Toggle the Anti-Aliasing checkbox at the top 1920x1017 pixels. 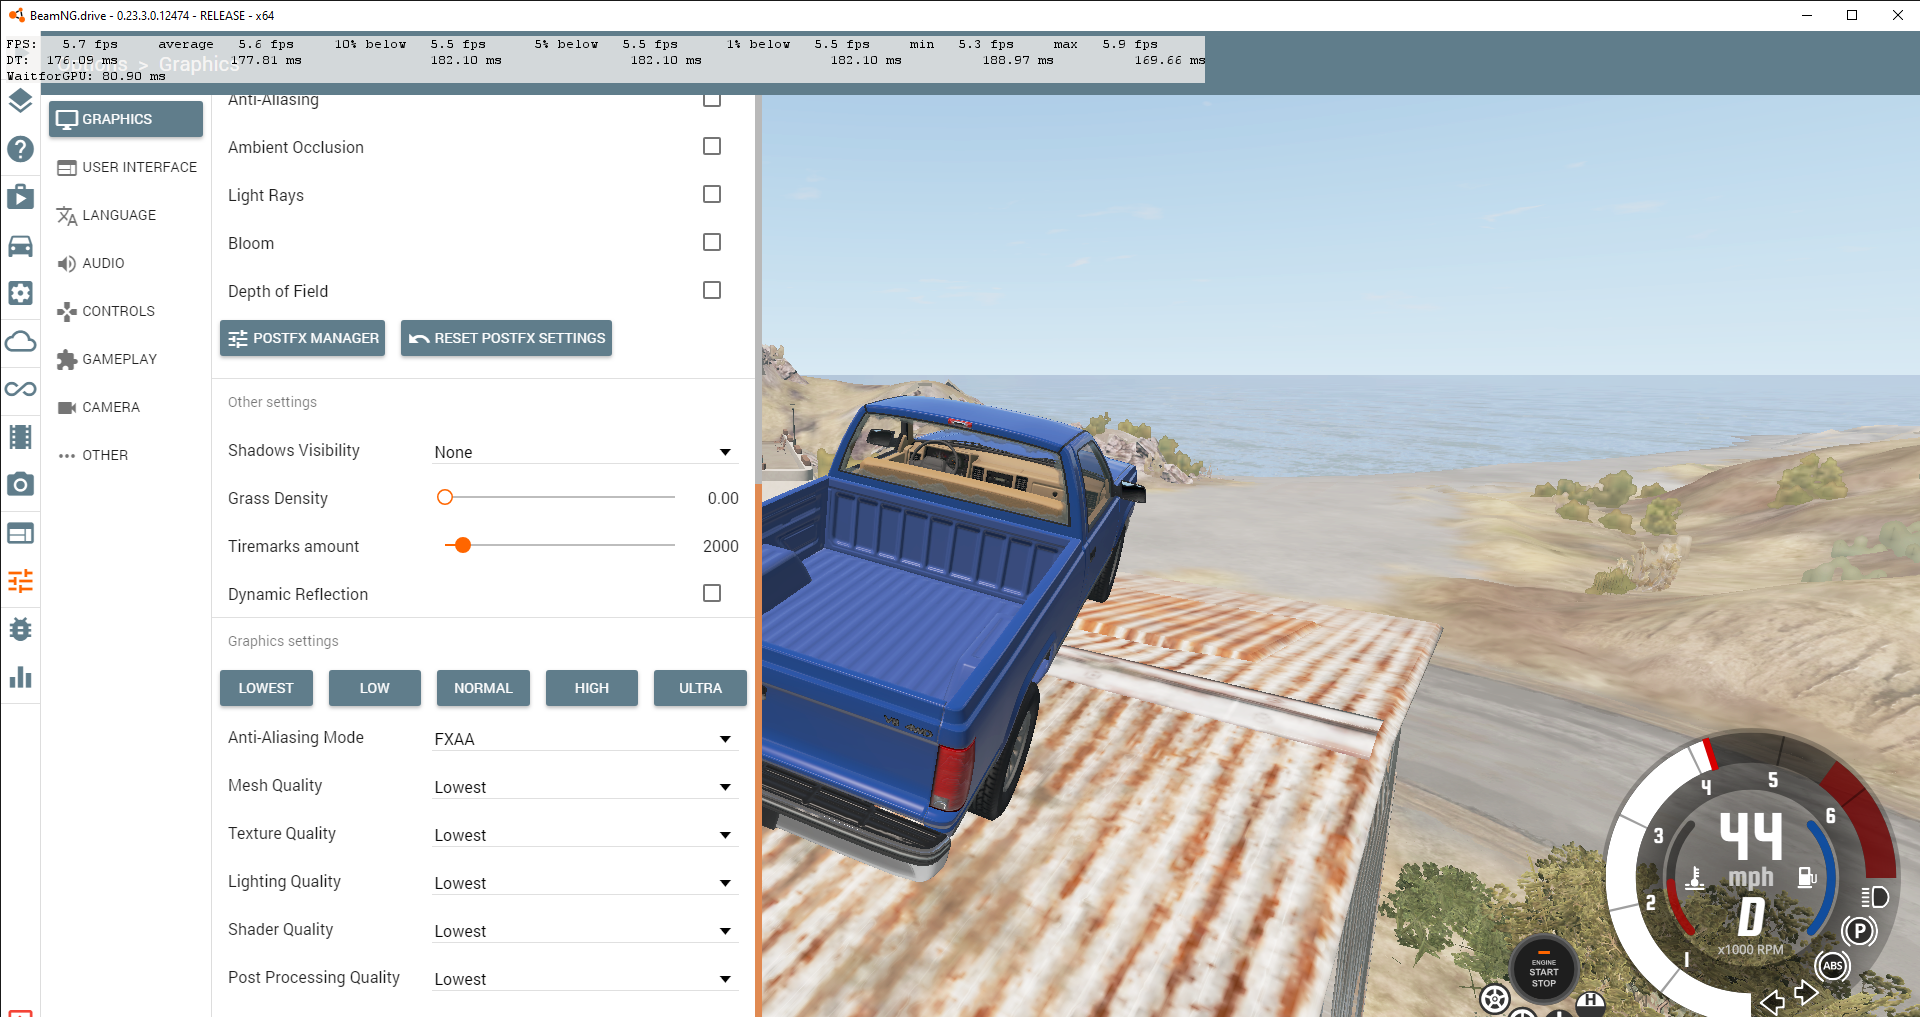712,100
